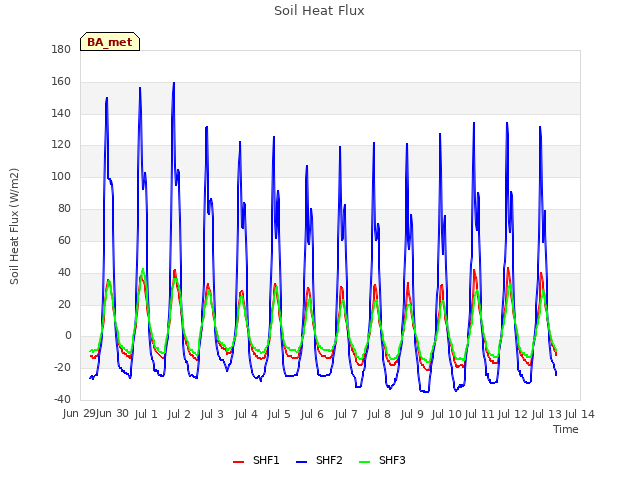
Task: Click the x-axis date label 'Jul 3'
Action: 212,414
